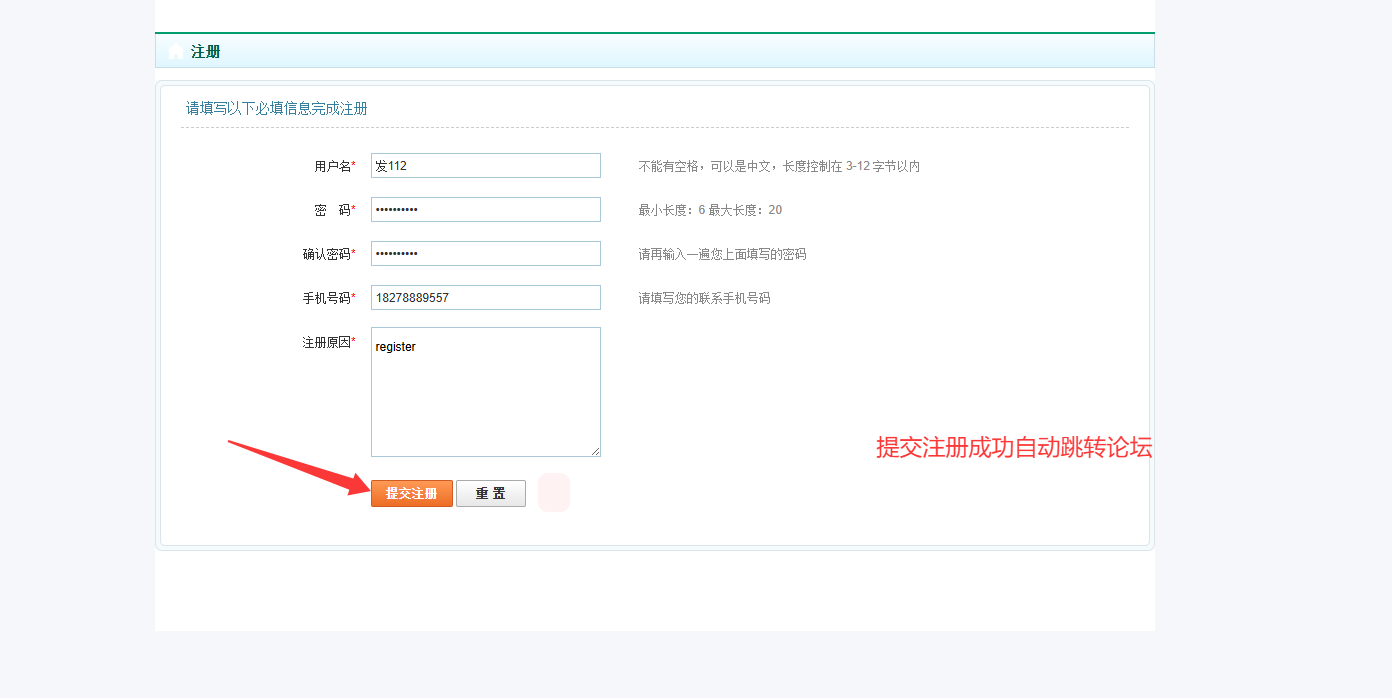Image resolution: width=1392 pixels, height=698 pixels.
Task: Click the 注册原因 textarea resize handle
Action: (x=595, y=451)
